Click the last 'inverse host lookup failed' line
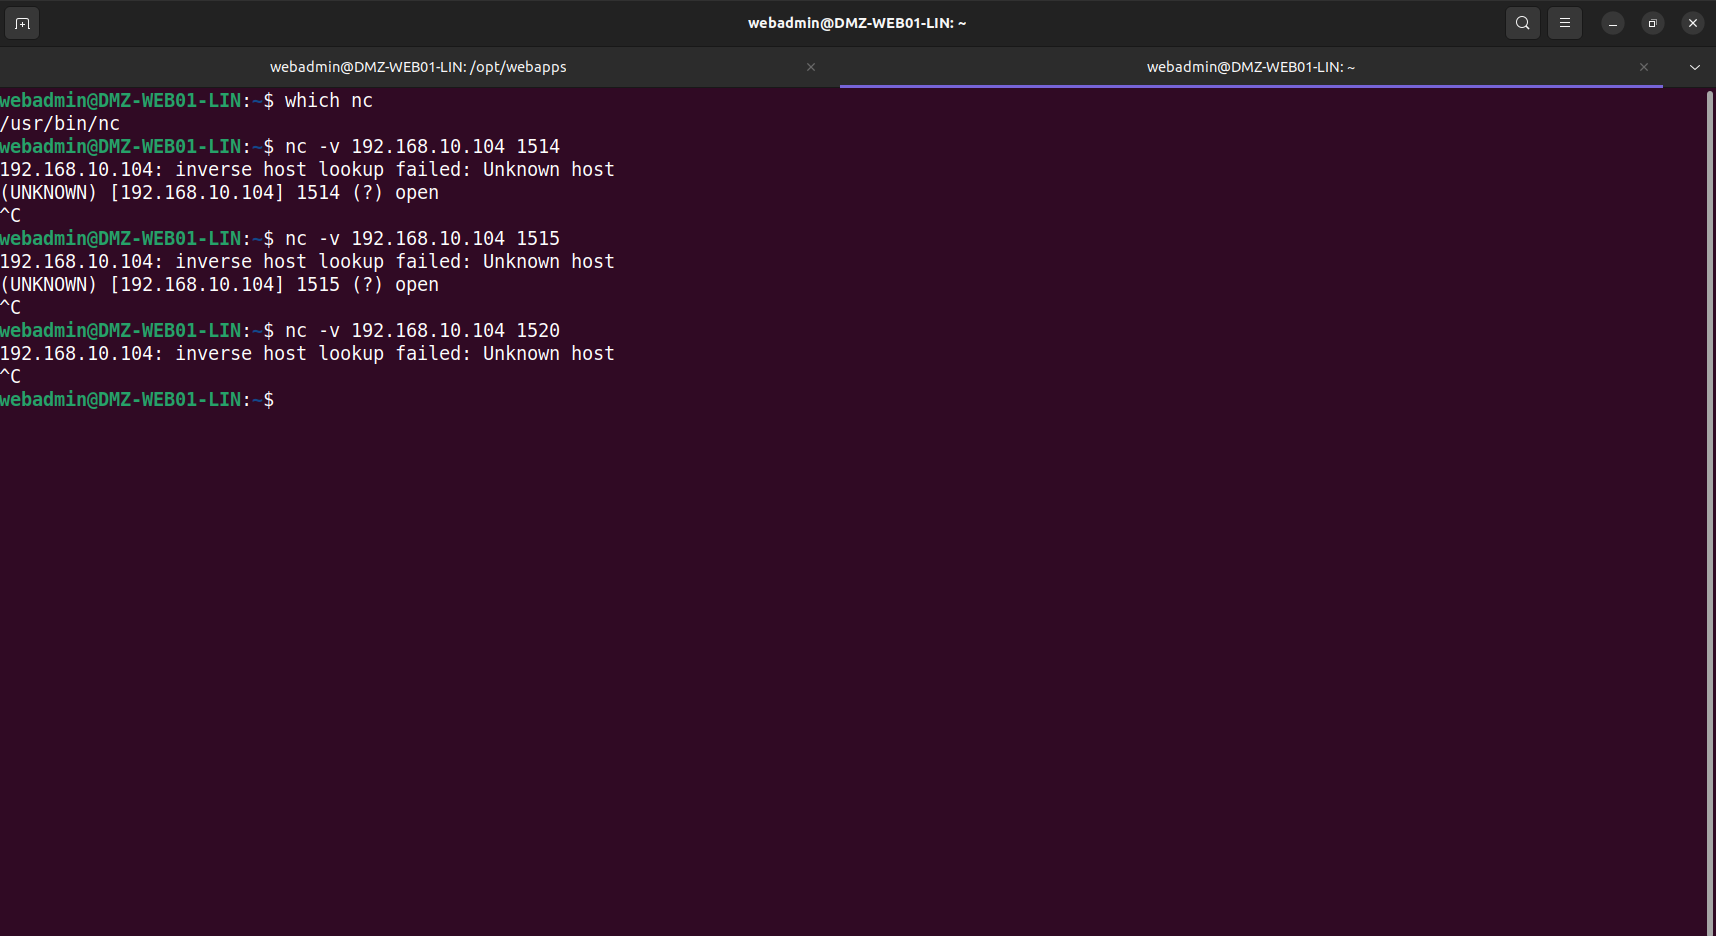This screenshot has height=936, width=1716. click(307, 353)
